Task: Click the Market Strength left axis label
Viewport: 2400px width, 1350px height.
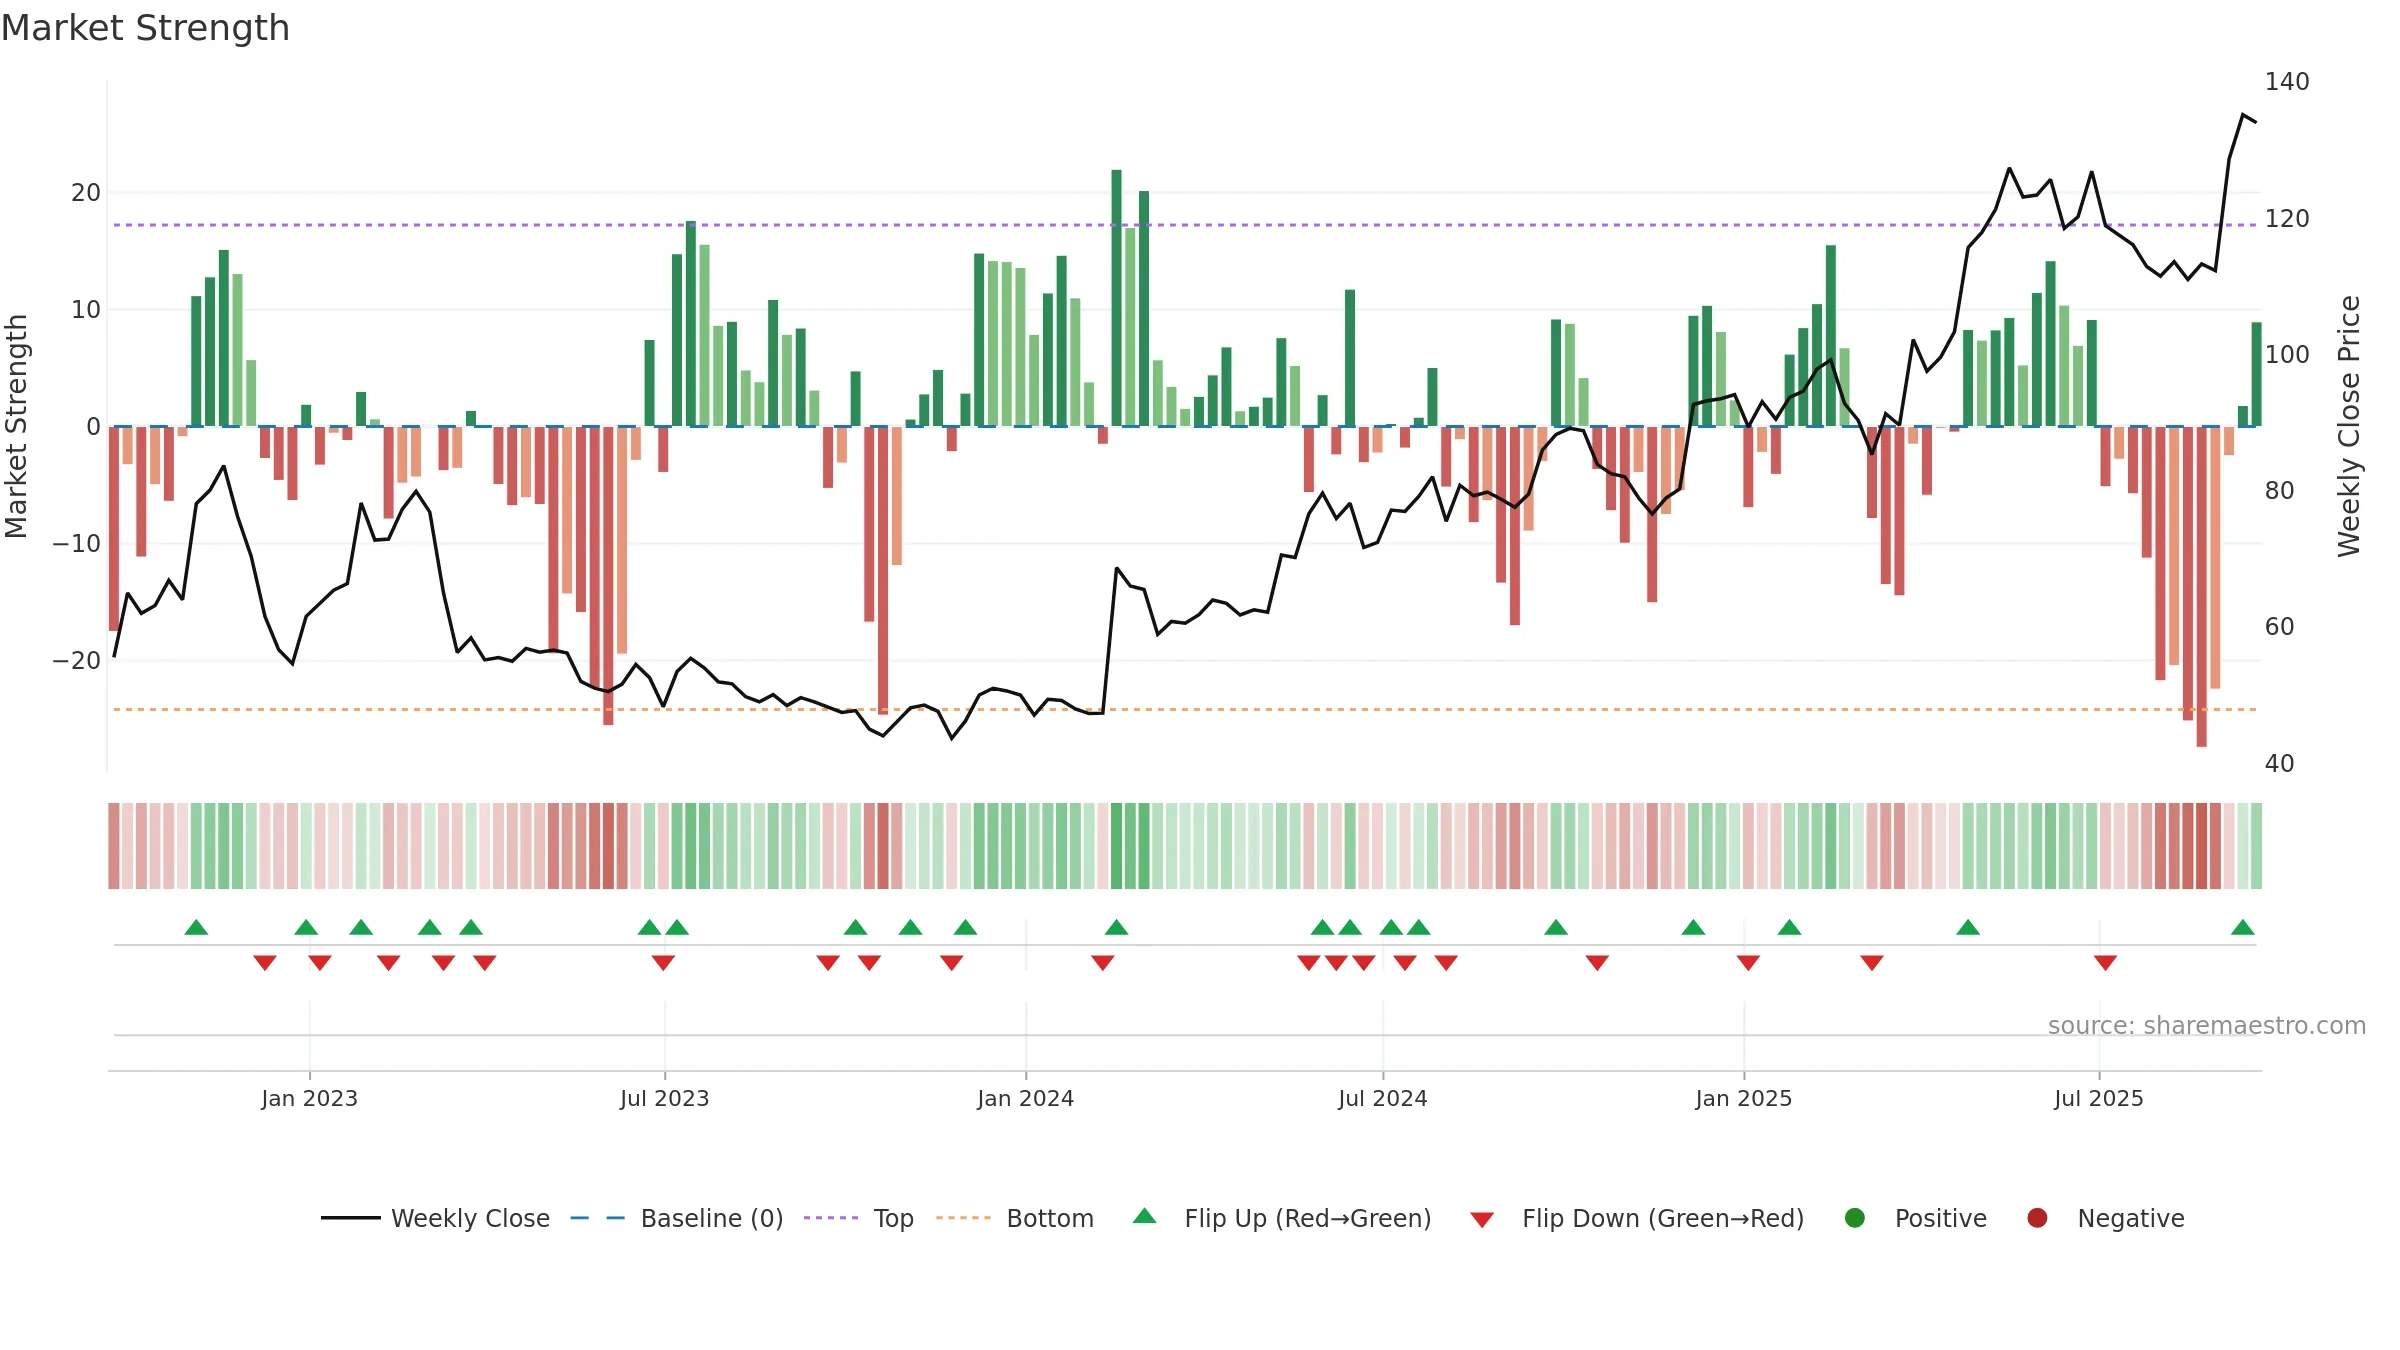Action: coord(17,426)
